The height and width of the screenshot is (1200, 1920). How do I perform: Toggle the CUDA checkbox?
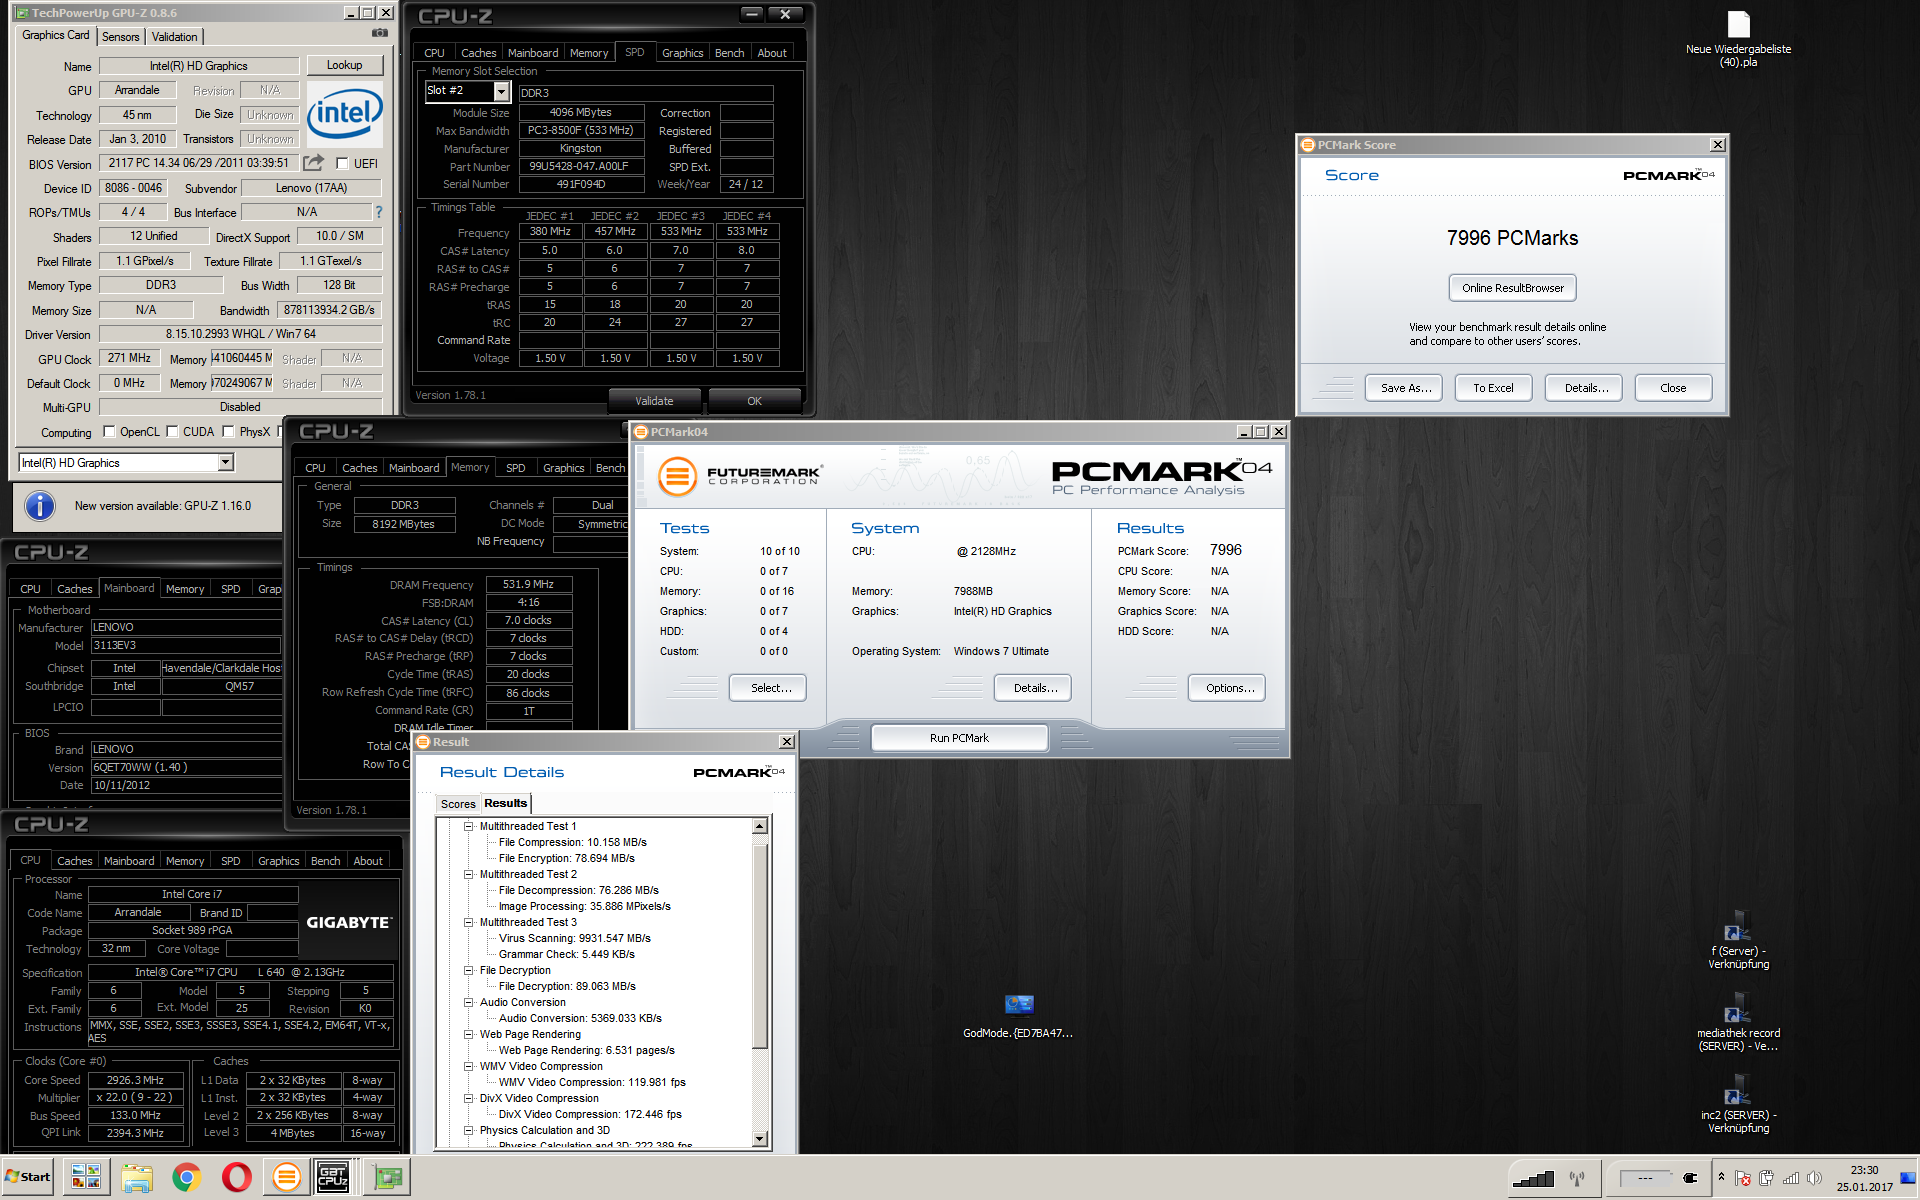point(173,432)
